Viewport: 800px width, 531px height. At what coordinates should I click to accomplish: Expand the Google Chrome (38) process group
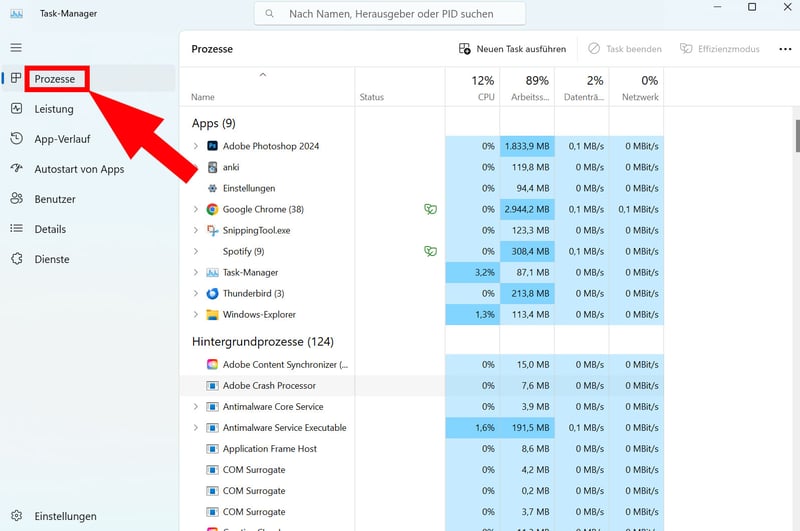point(196,209)
